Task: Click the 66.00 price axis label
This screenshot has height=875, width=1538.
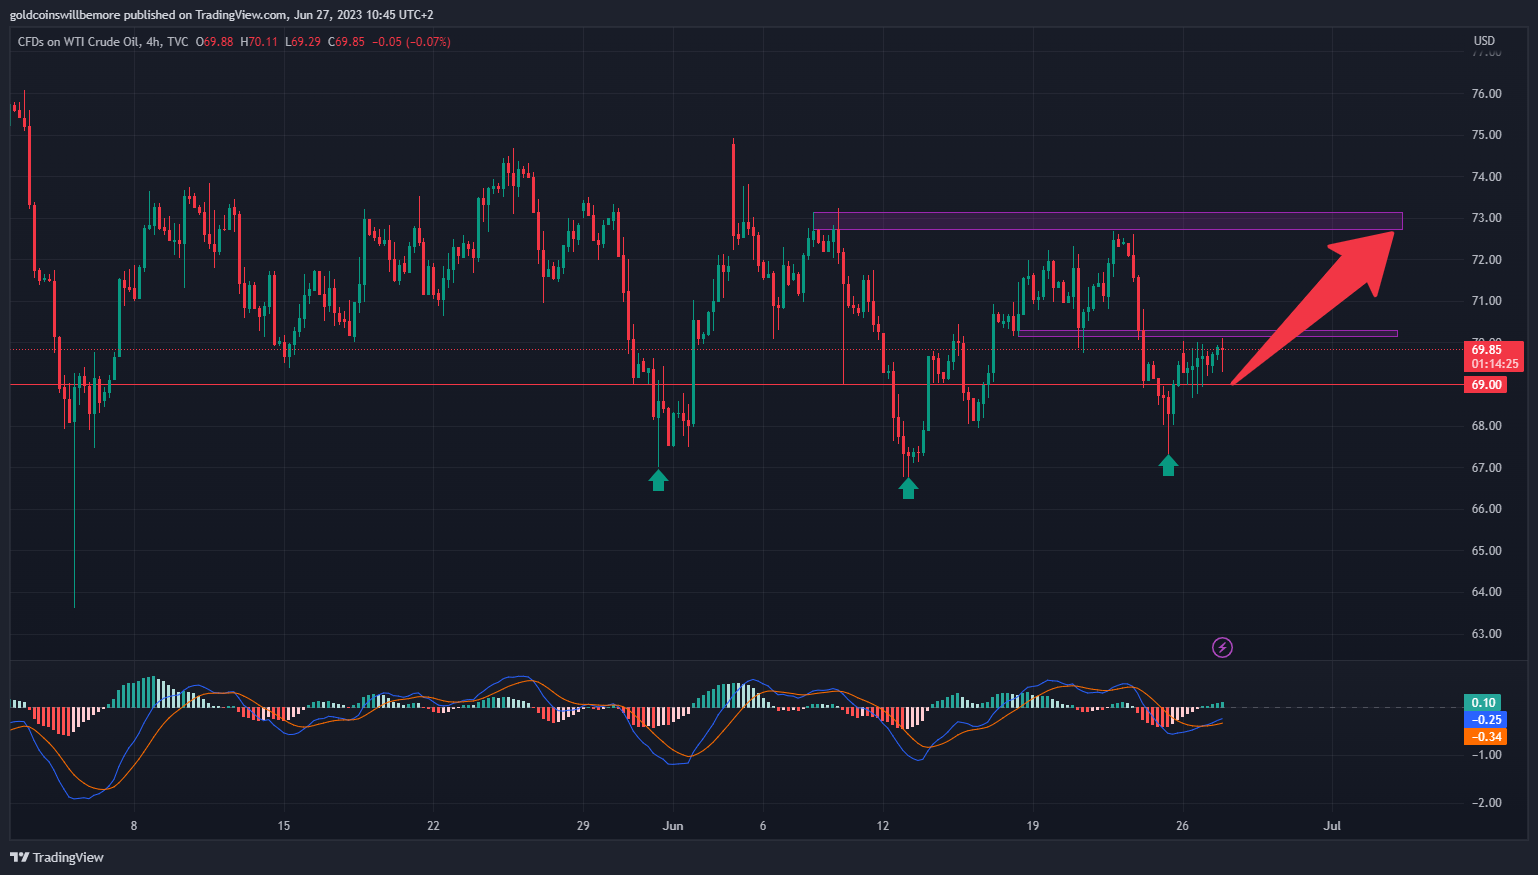Action: tap(1486, 509)
